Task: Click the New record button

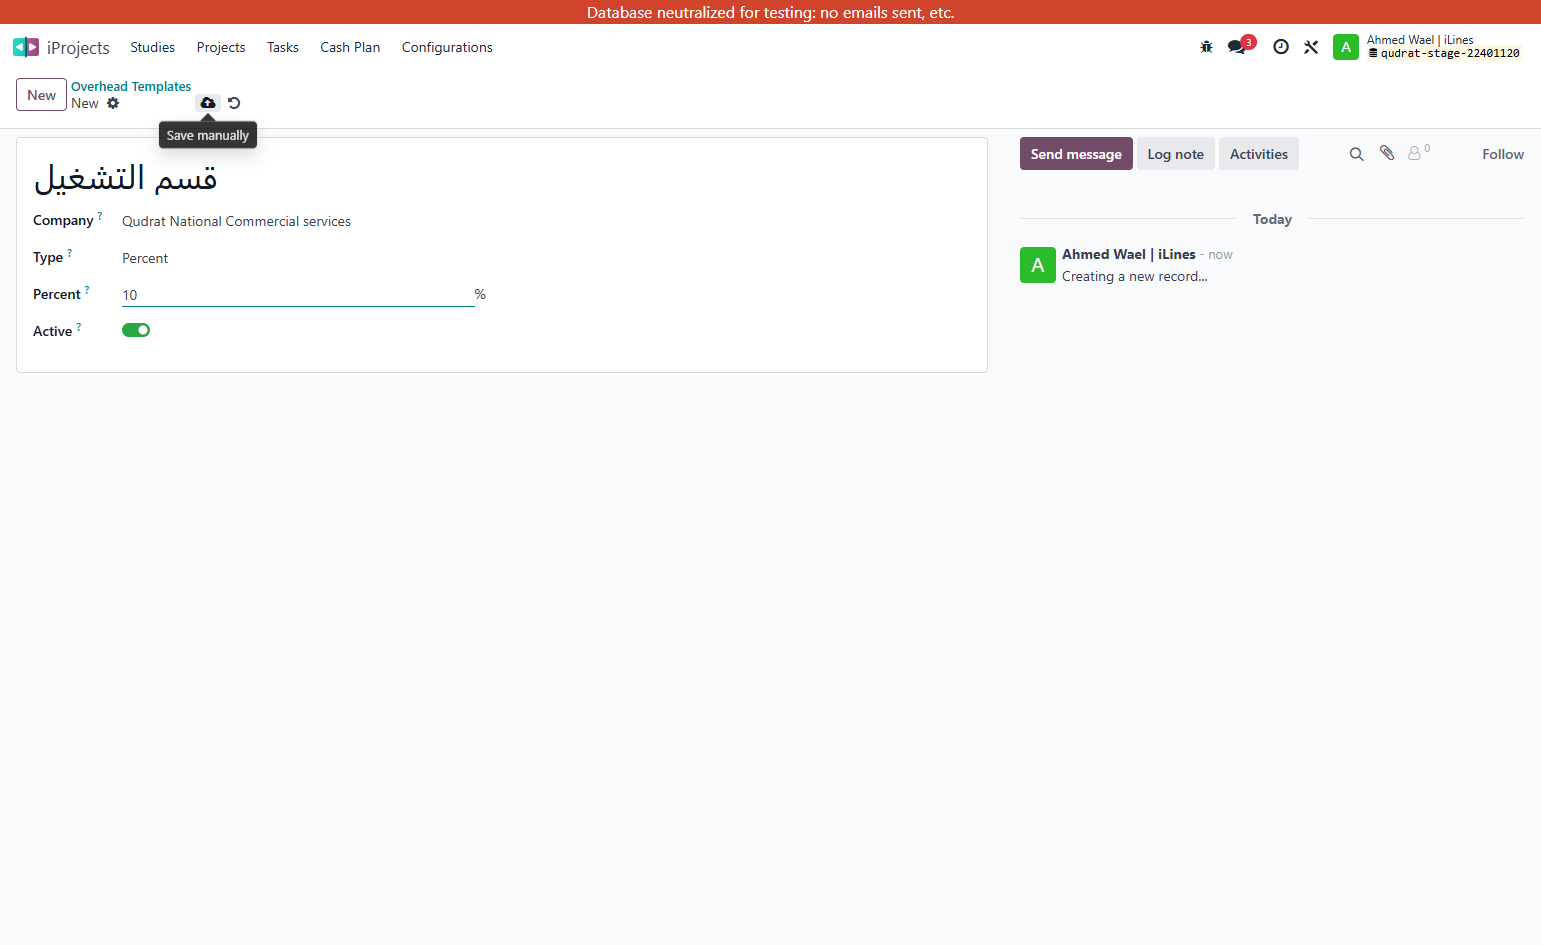Action: (x=41, y=95)
